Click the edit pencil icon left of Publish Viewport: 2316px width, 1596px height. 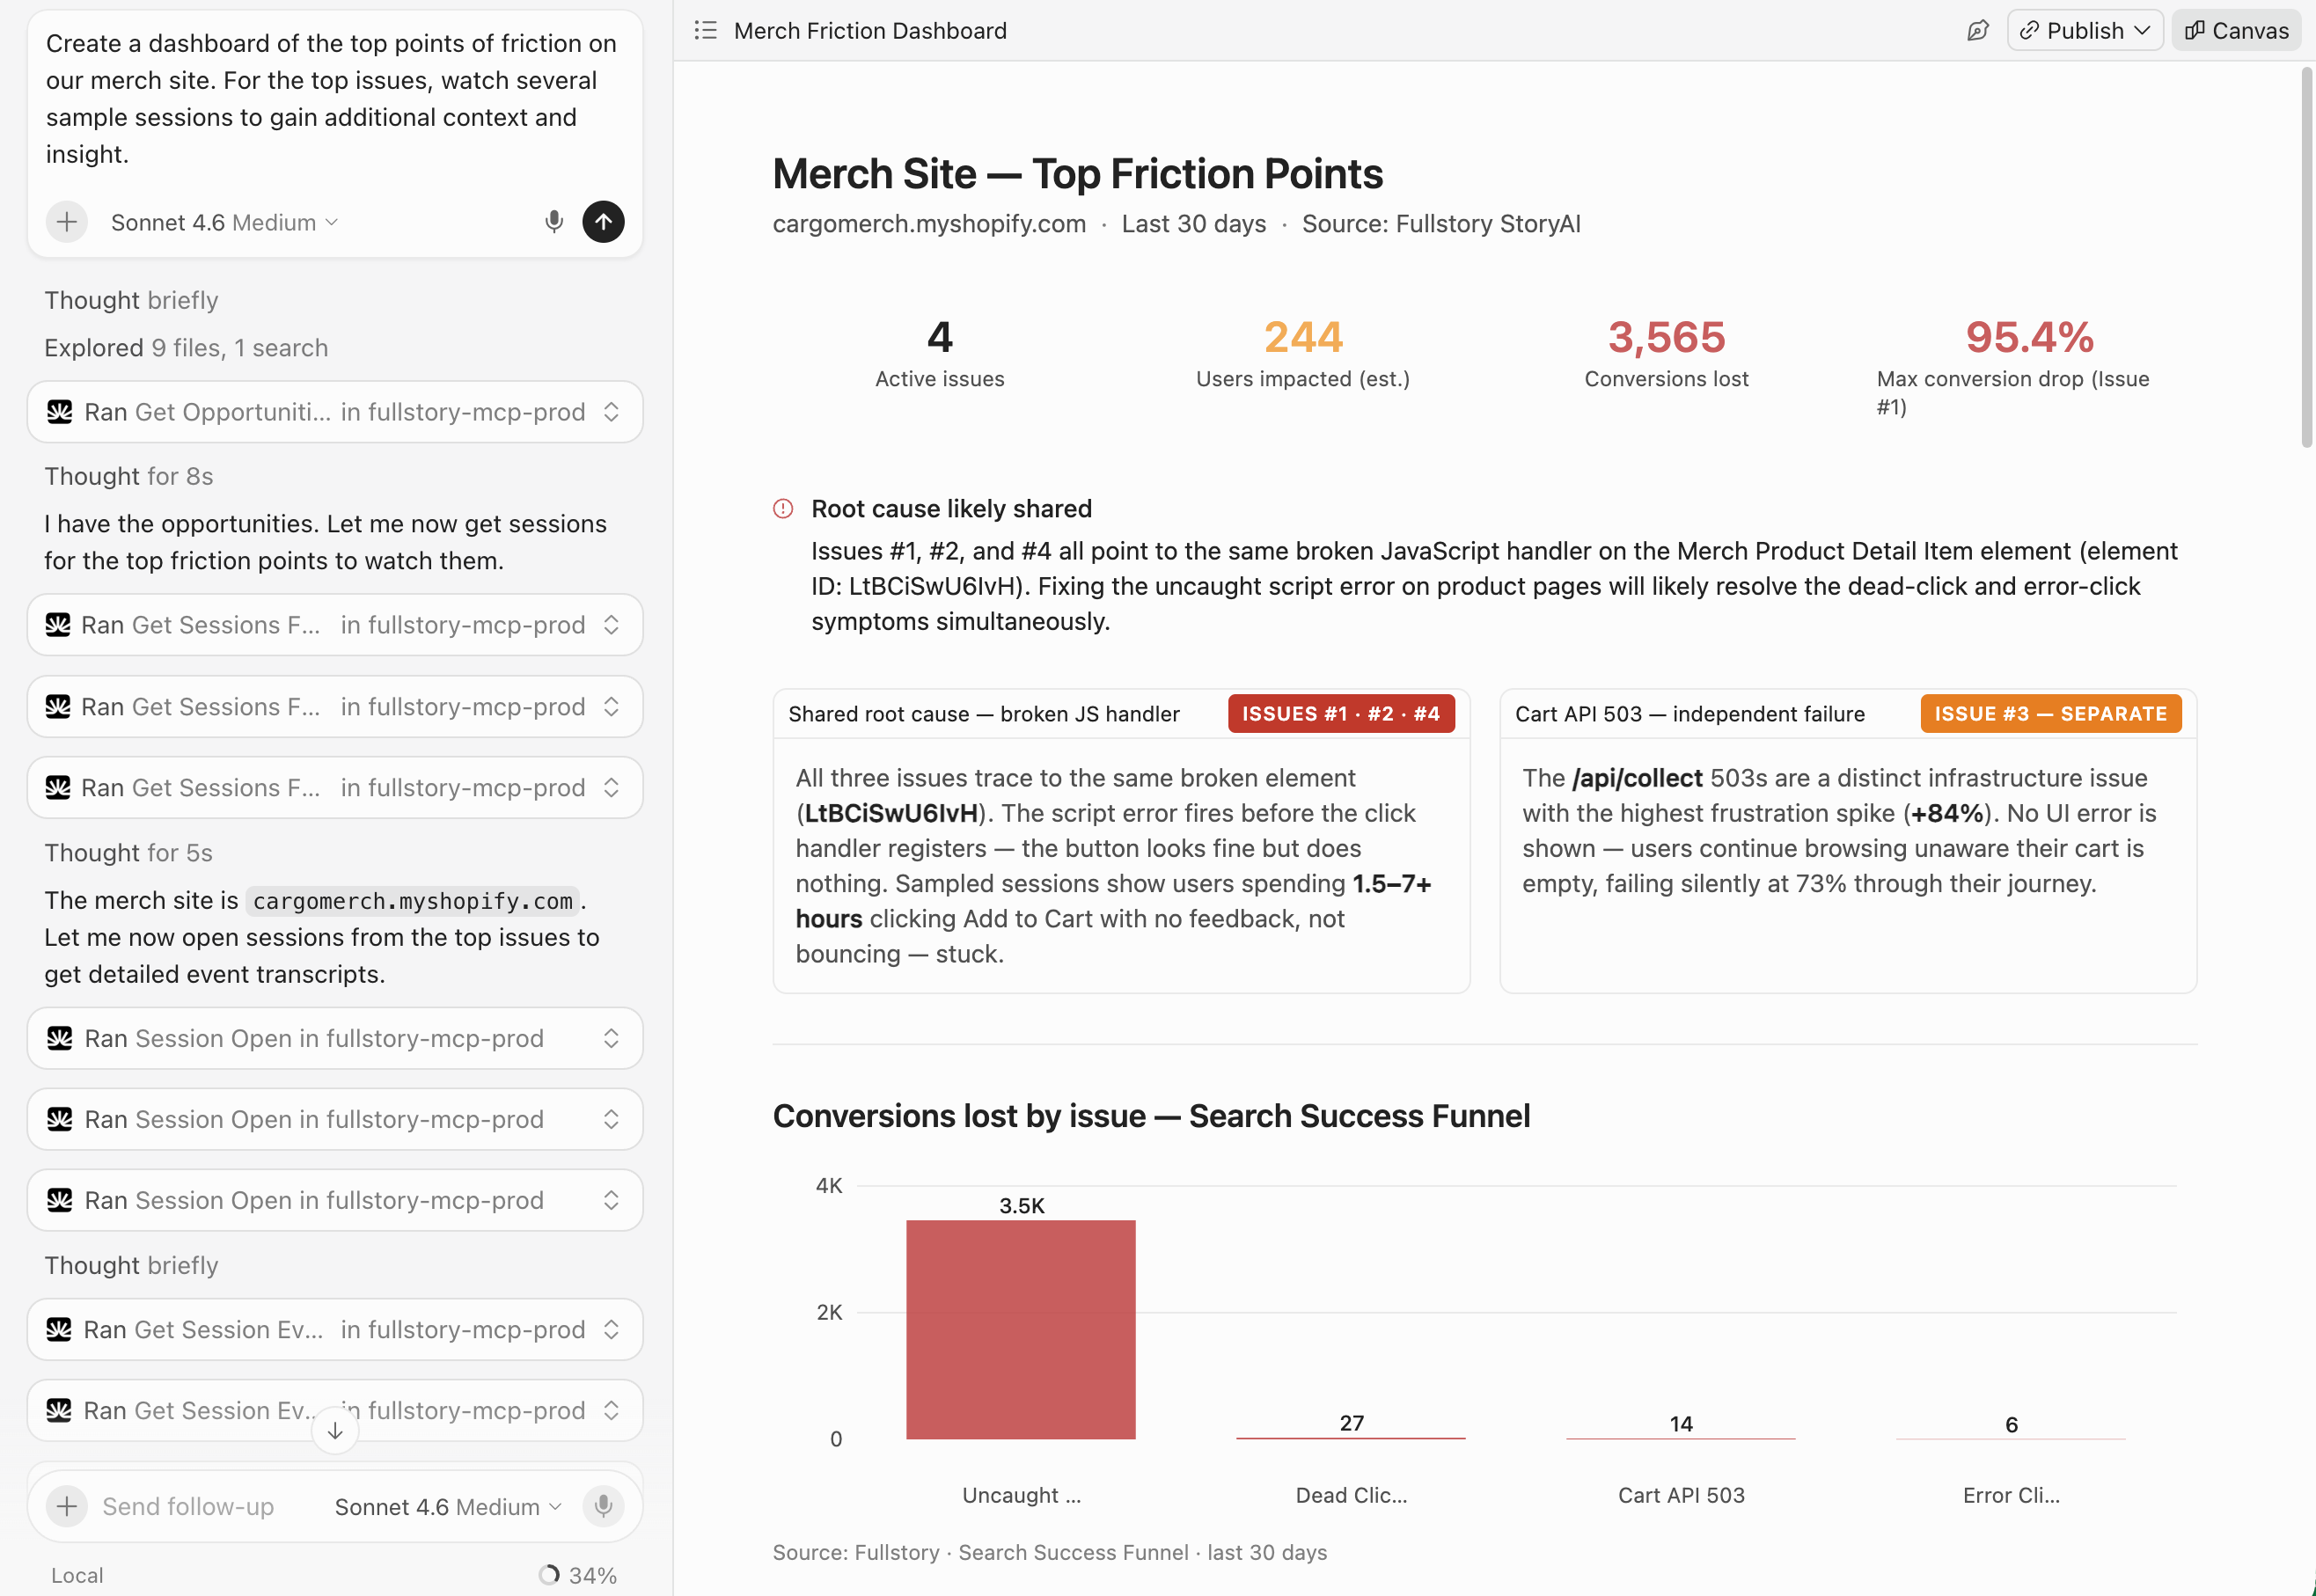pos(1977,30)
